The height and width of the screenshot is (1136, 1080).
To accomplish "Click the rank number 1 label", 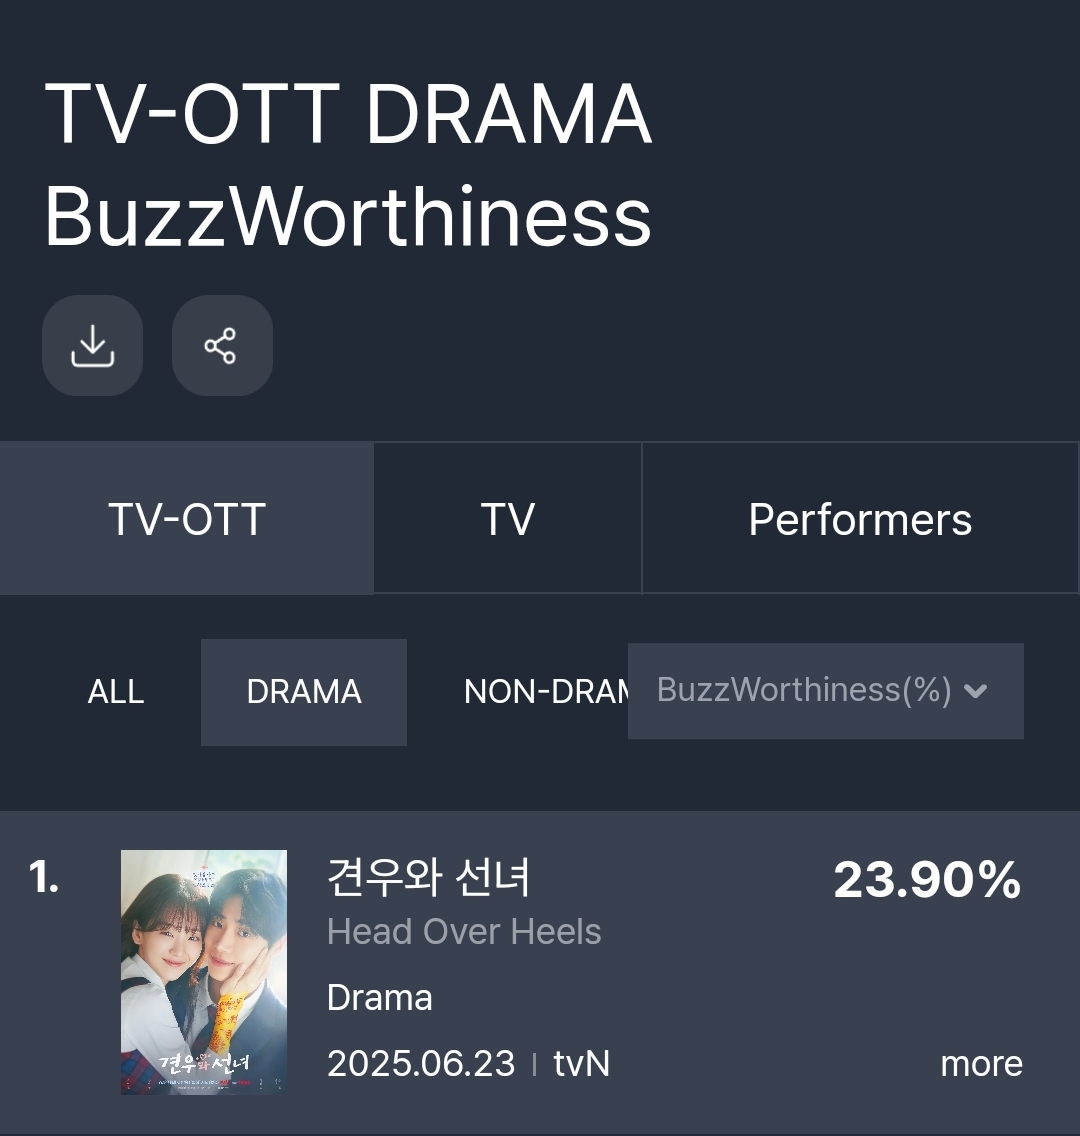I will [44, 878].
